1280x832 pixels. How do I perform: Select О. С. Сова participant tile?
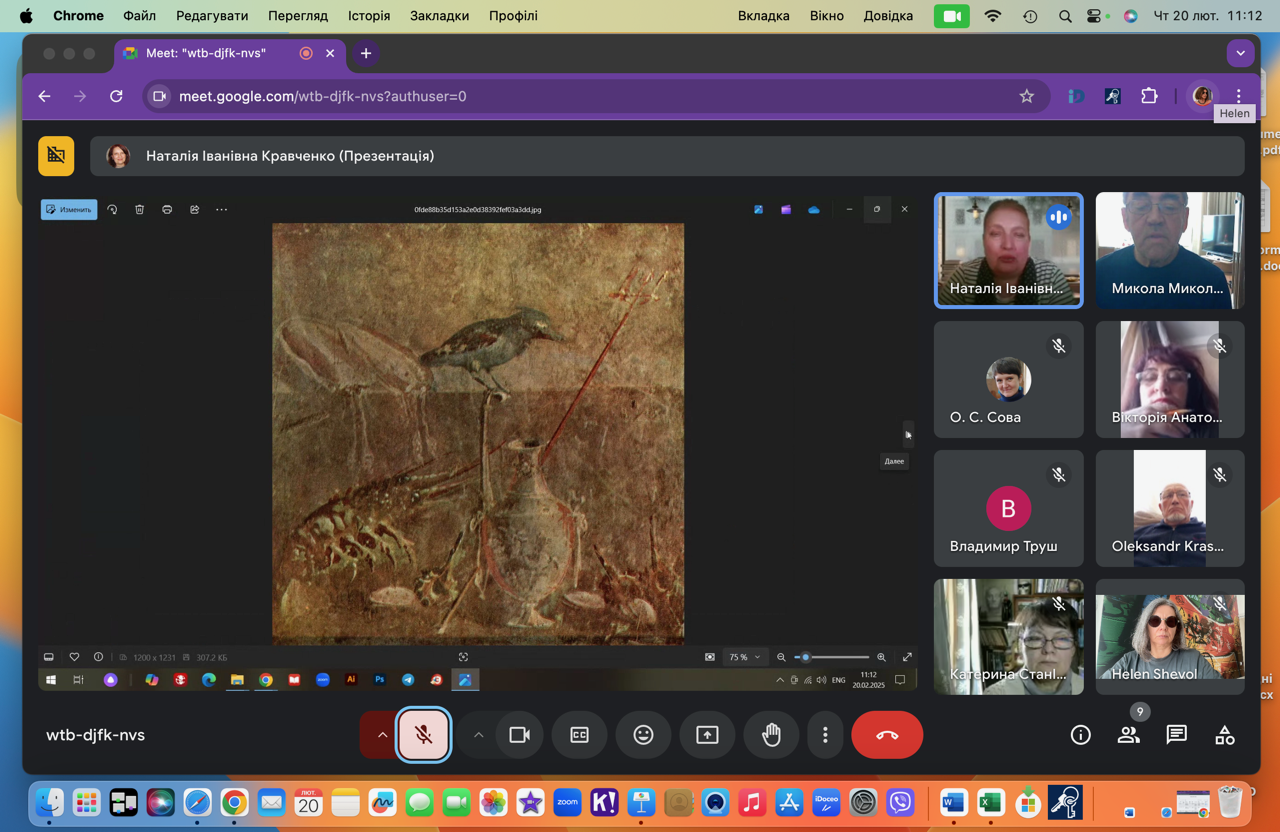tap(1008, 379)
